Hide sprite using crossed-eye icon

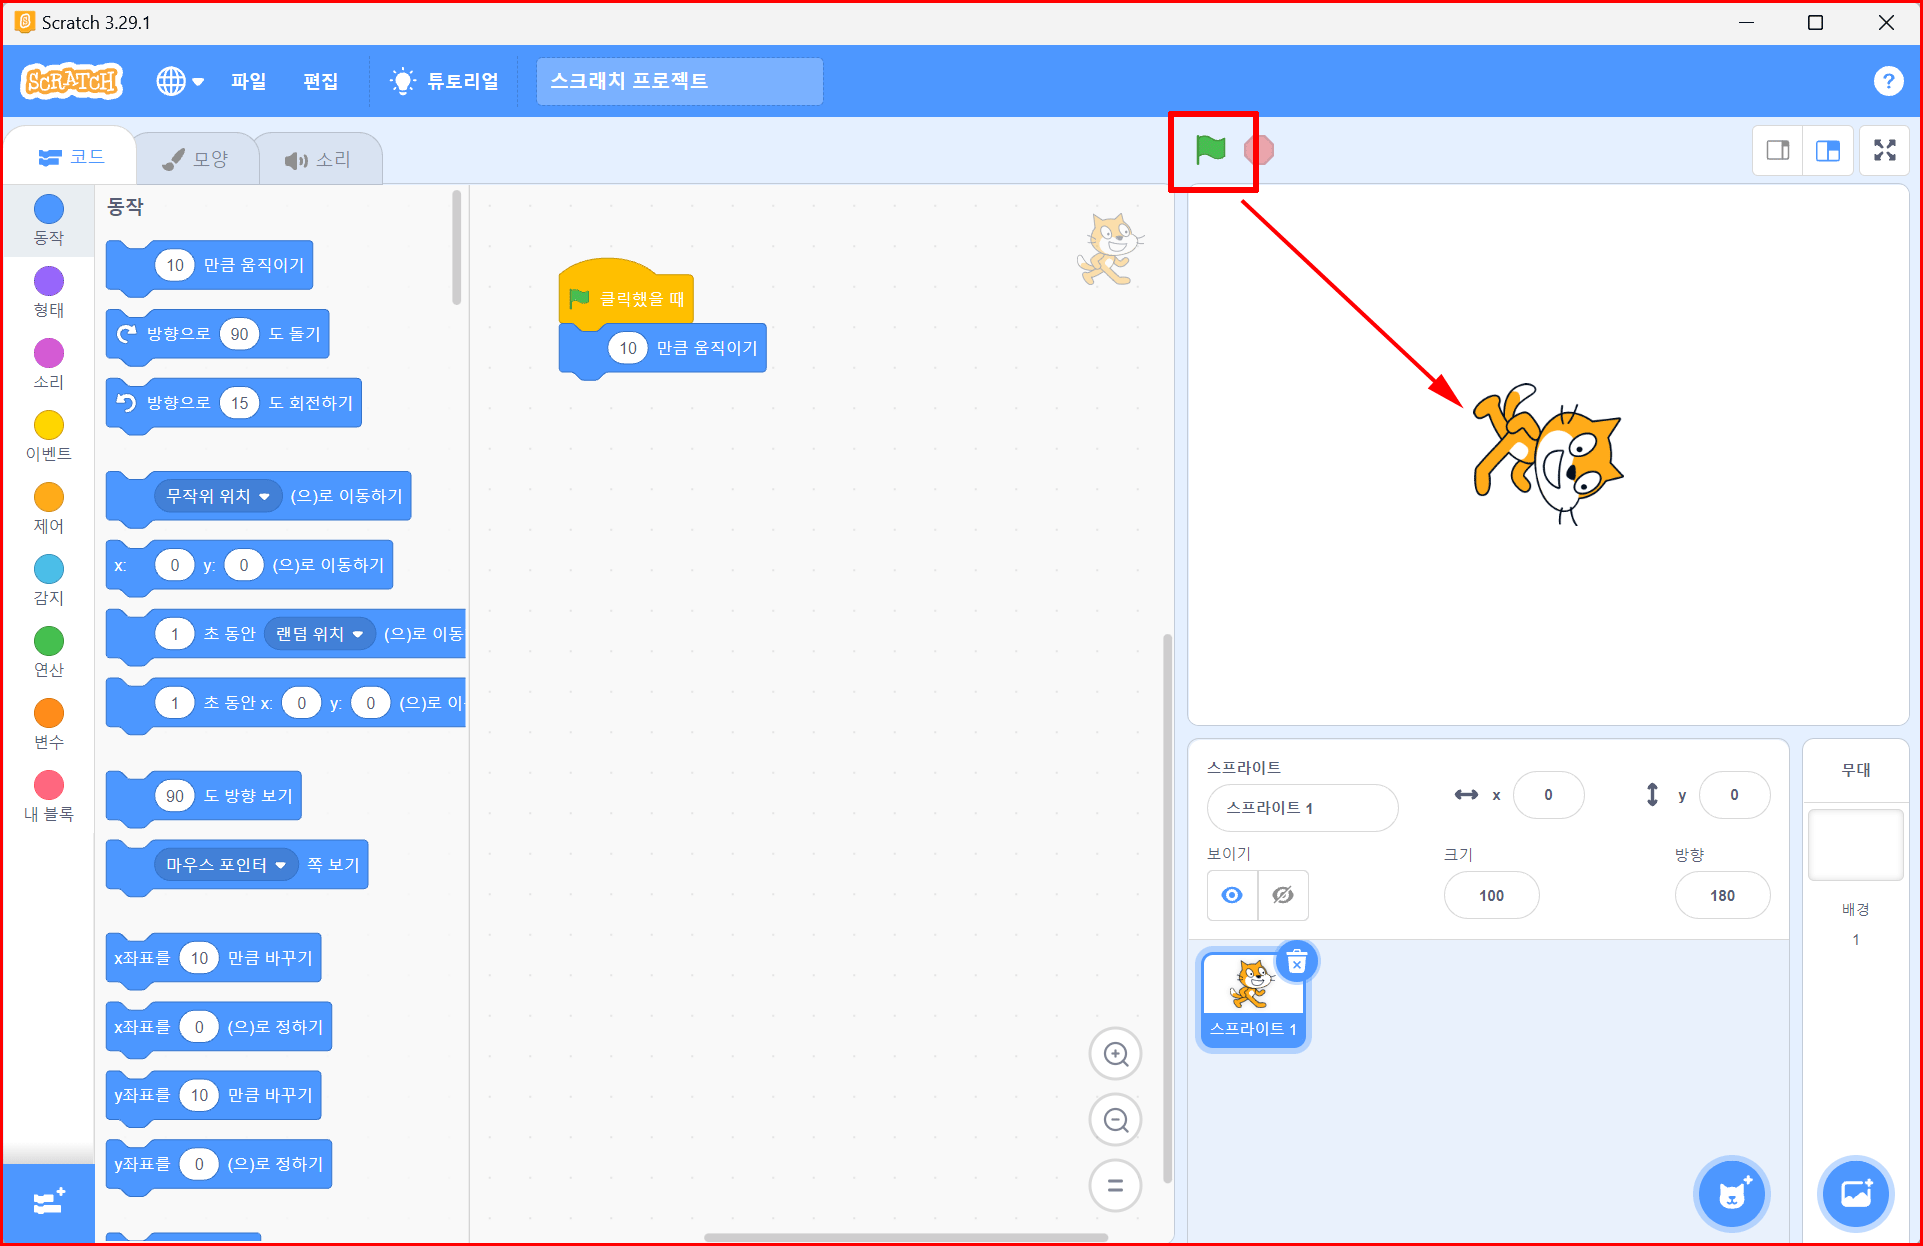pos(1283,895)
